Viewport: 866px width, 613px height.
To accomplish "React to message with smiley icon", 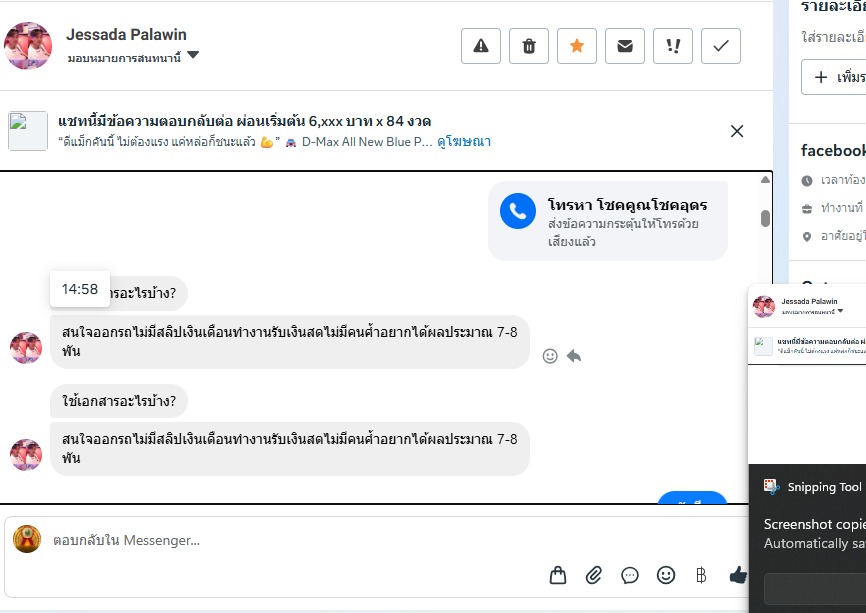I will click(x=550, y=355).
